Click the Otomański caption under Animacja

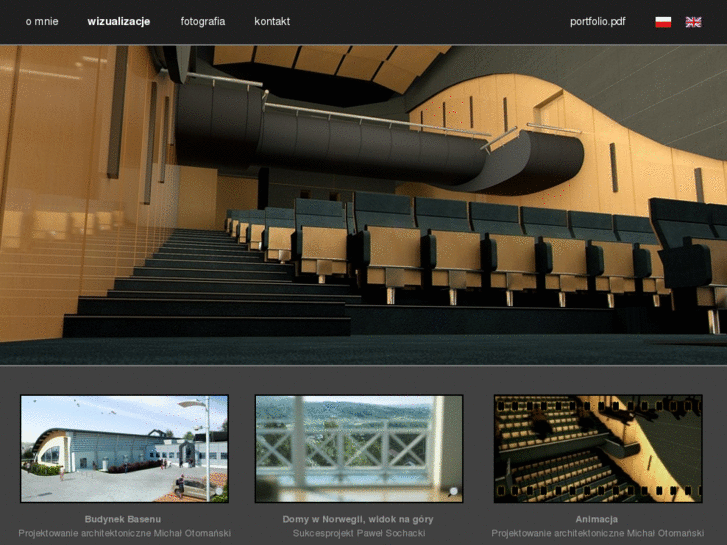[x=598, y=533]
